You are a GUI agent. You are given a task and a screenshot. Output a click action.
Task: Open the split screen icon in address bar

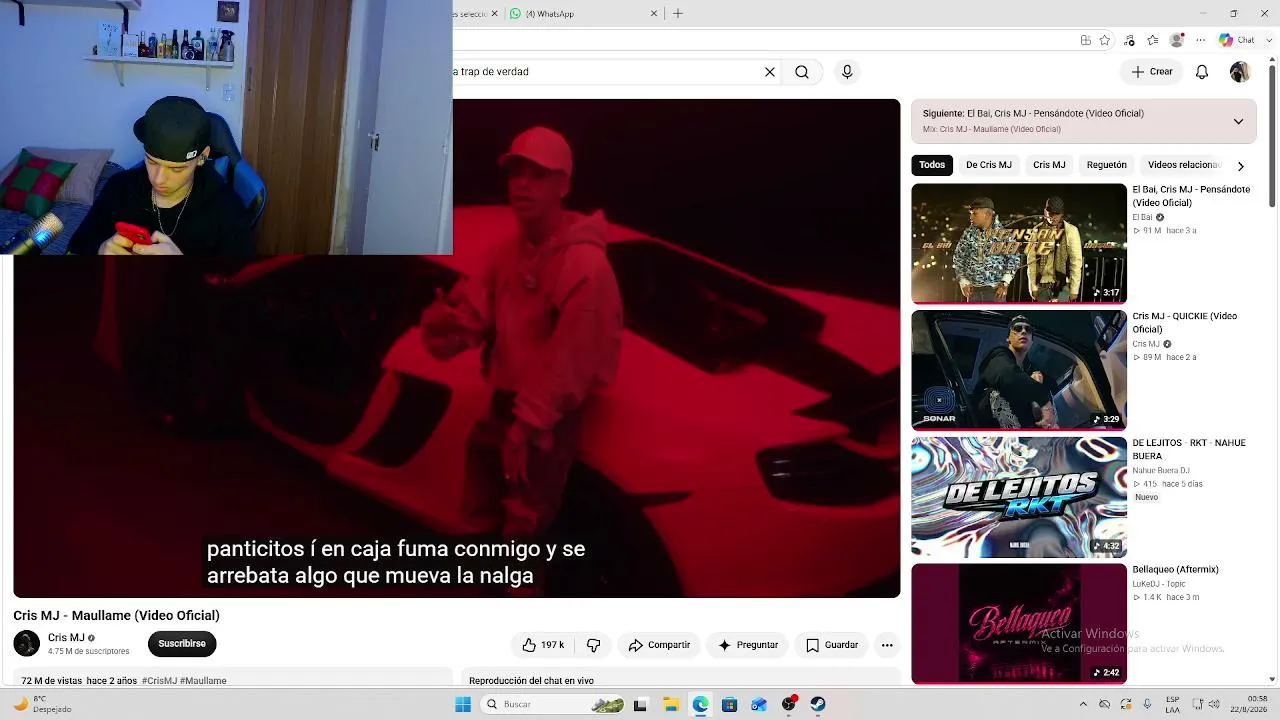1086,40
